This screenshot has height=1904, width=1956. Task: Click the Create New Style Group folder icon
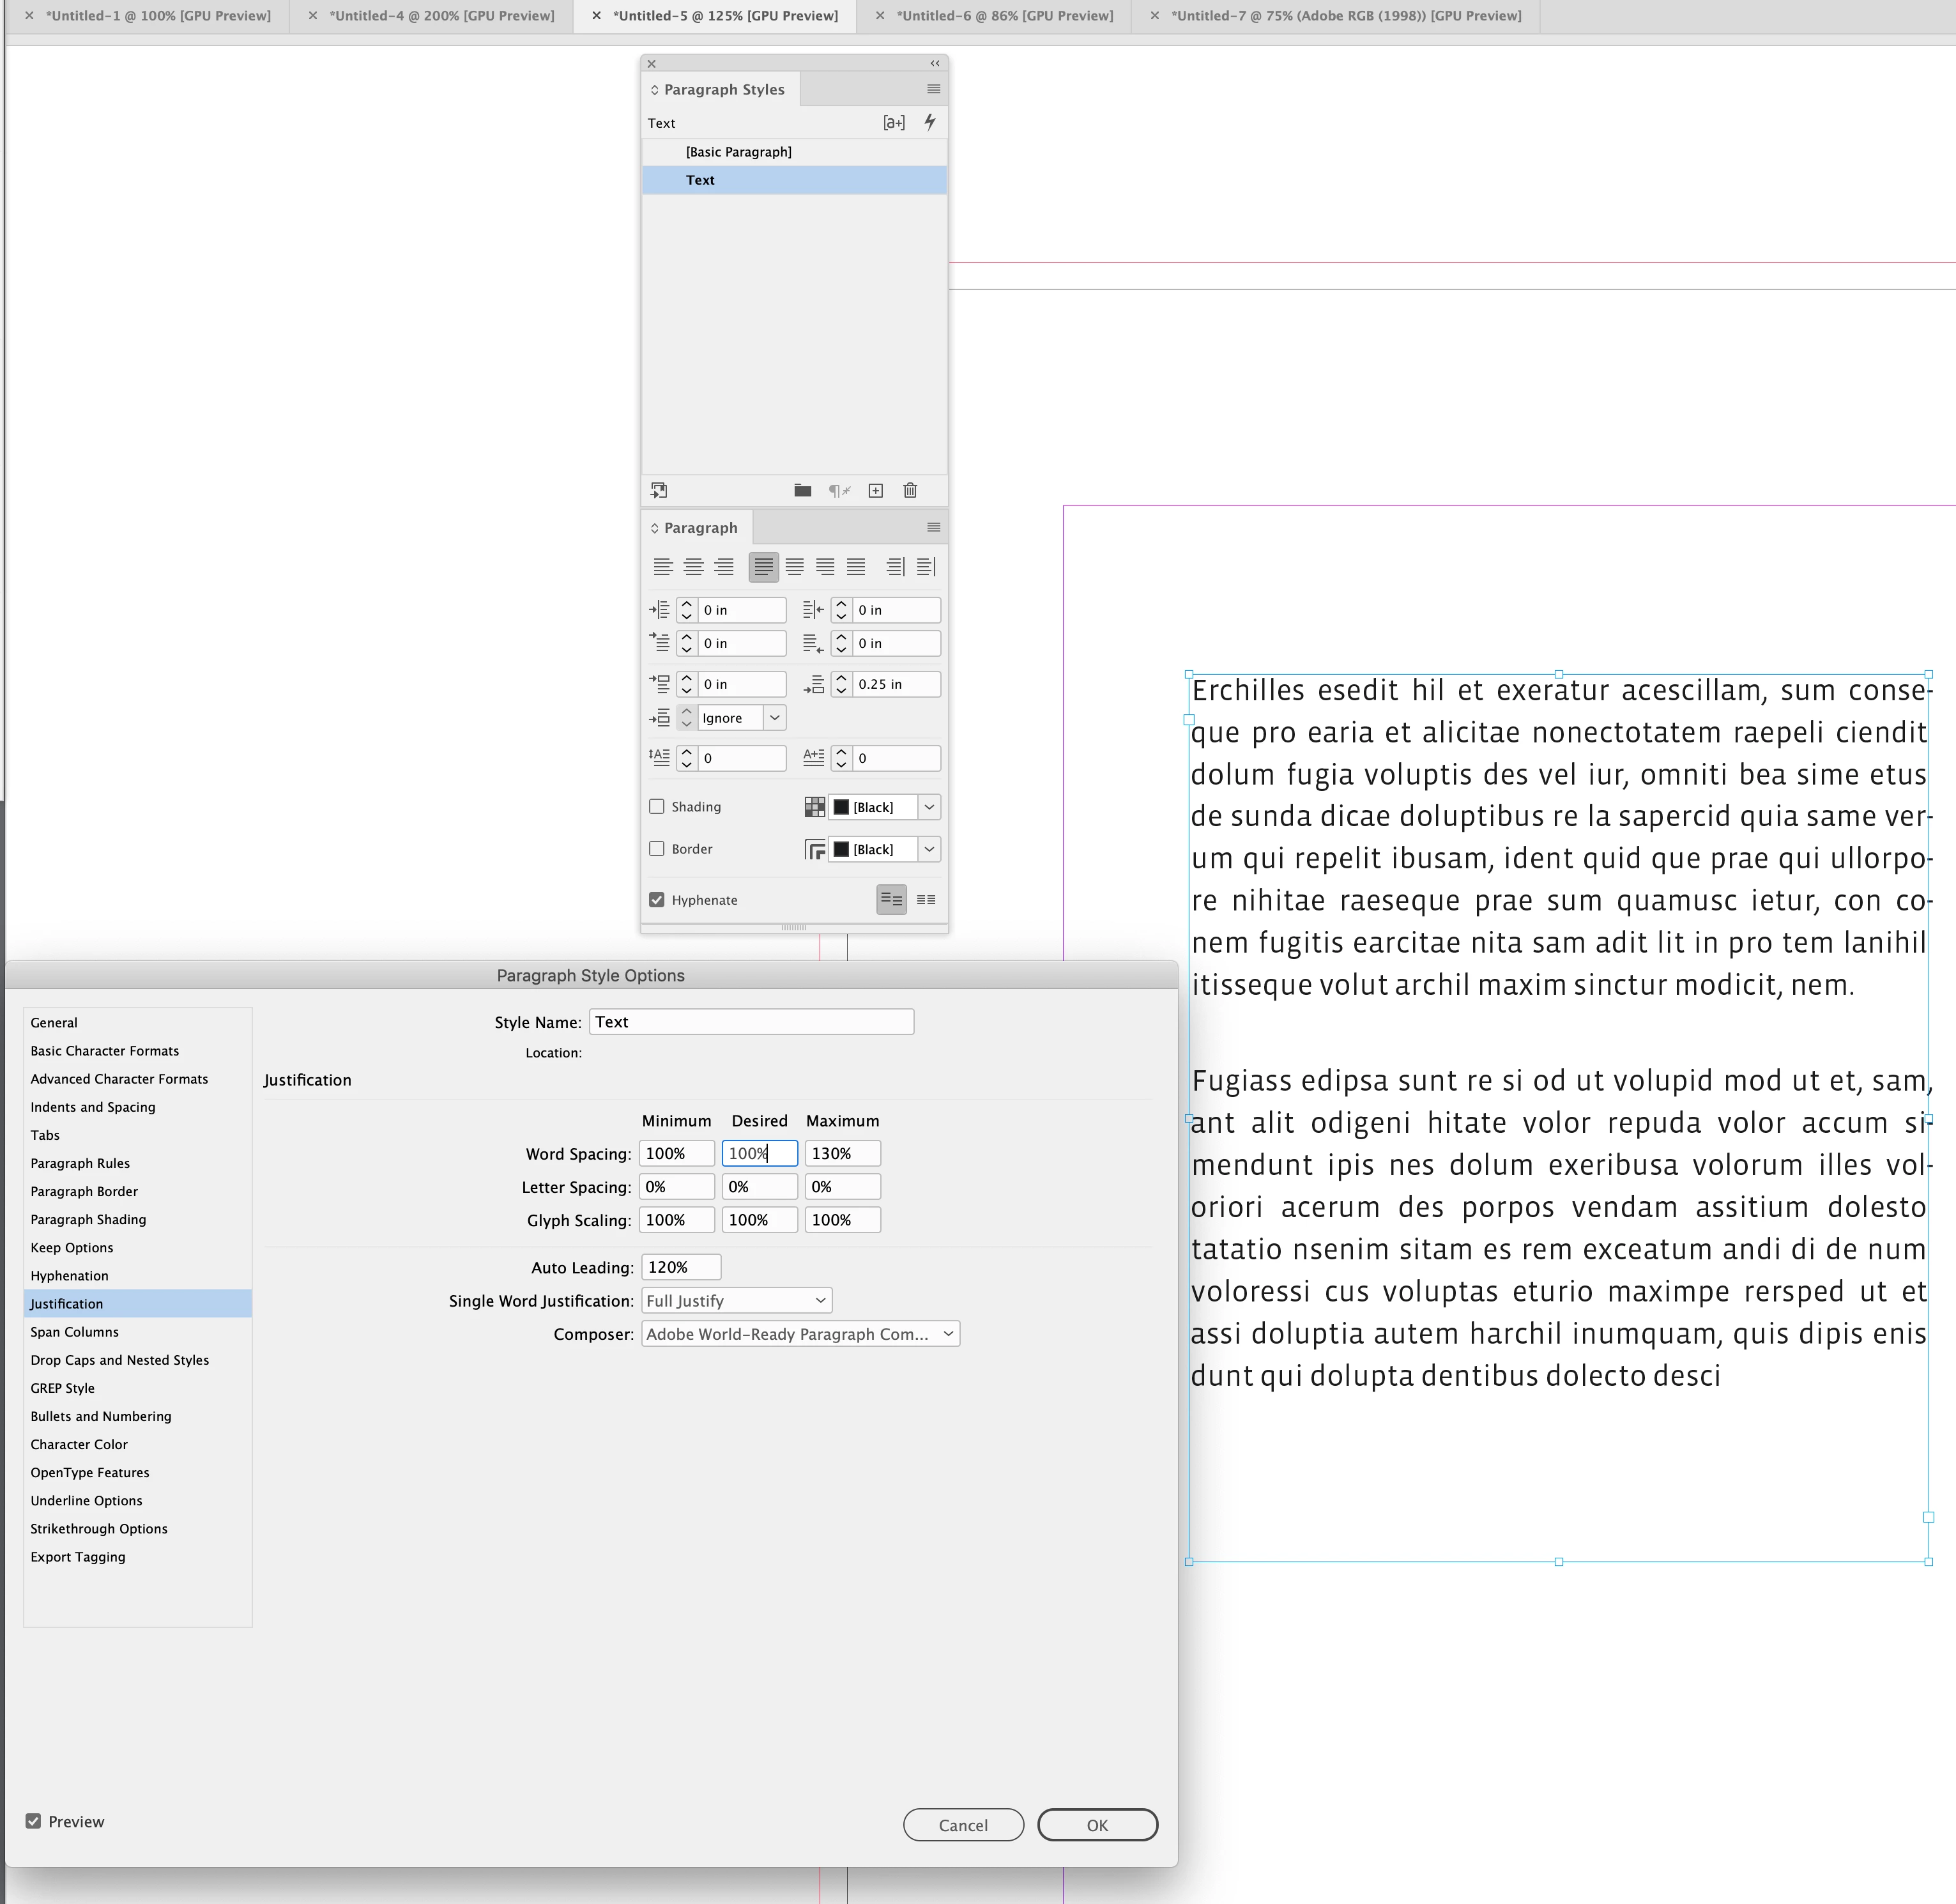(802, 490)
